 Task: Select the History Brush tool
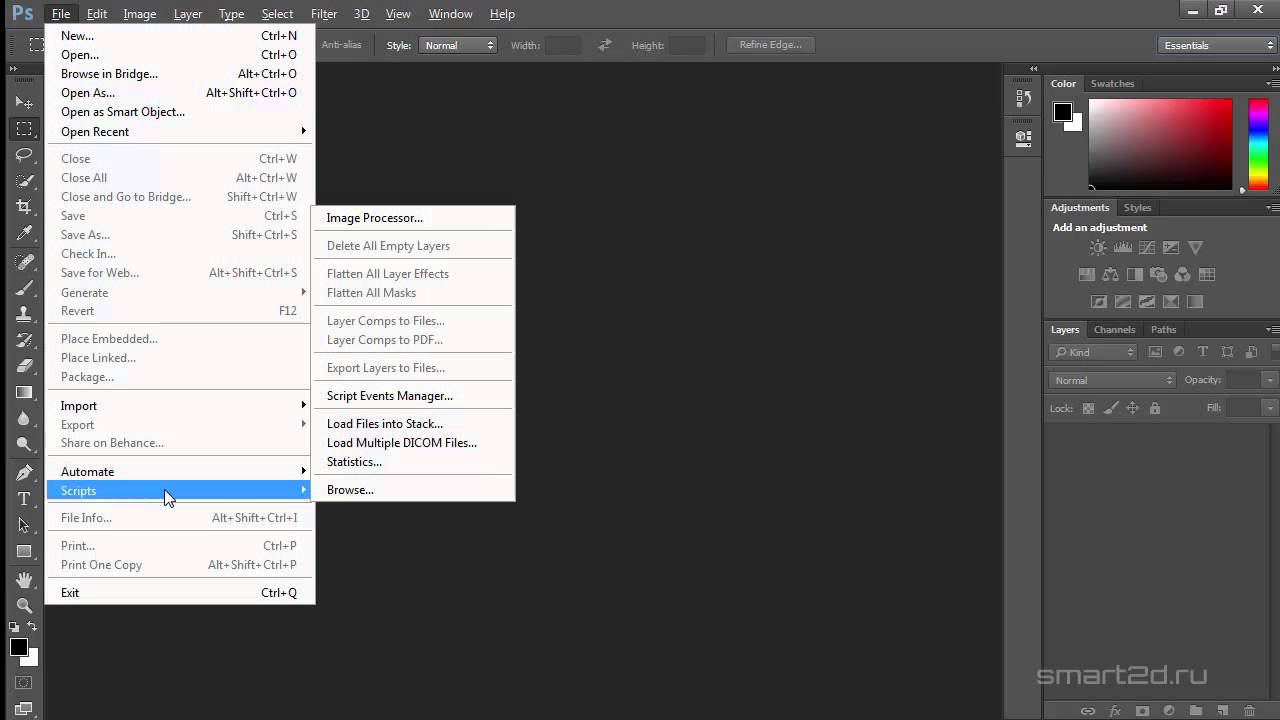point(24,340)
